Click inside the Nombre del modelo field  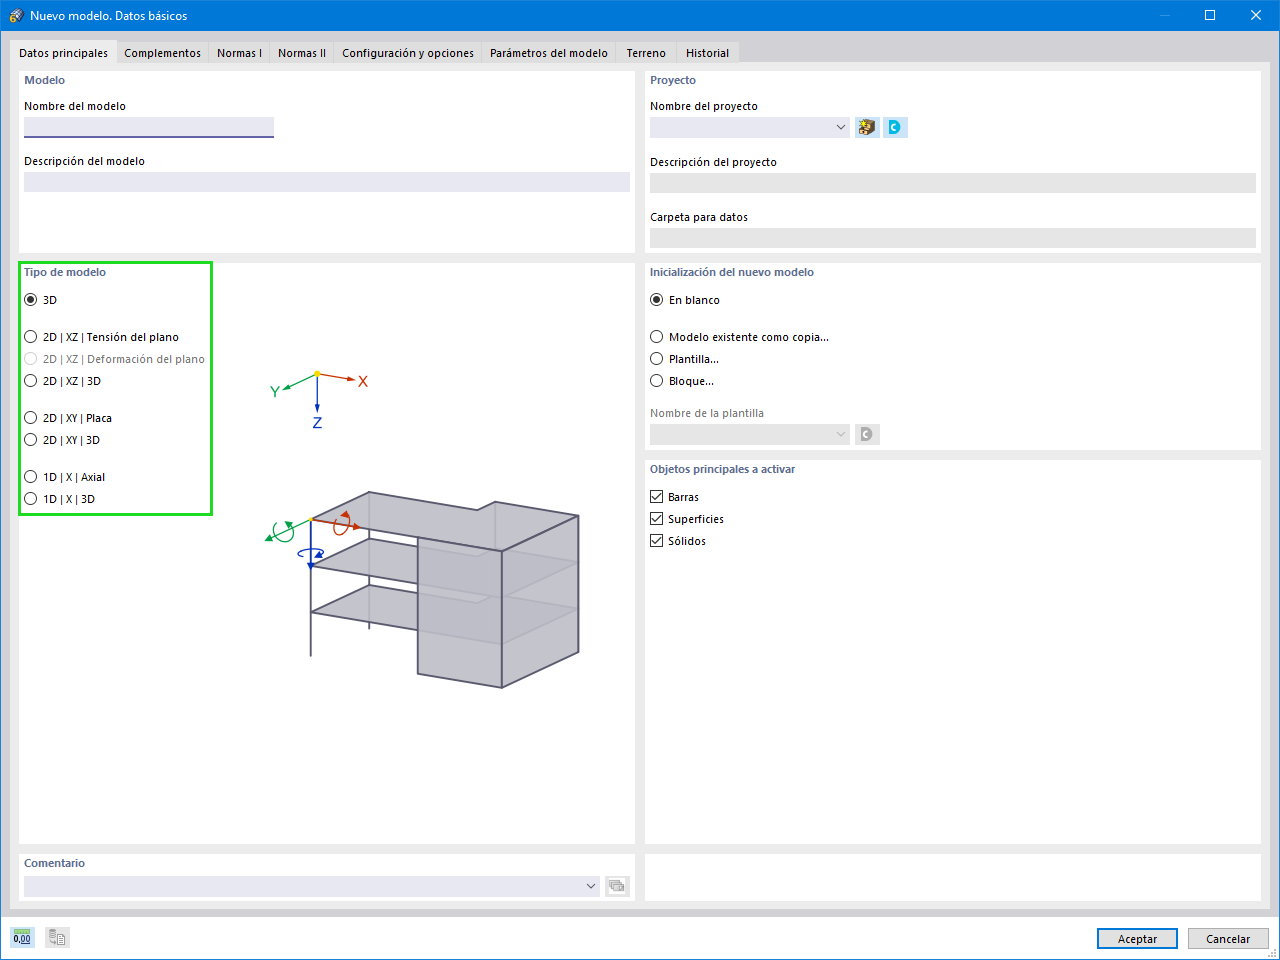148,127
